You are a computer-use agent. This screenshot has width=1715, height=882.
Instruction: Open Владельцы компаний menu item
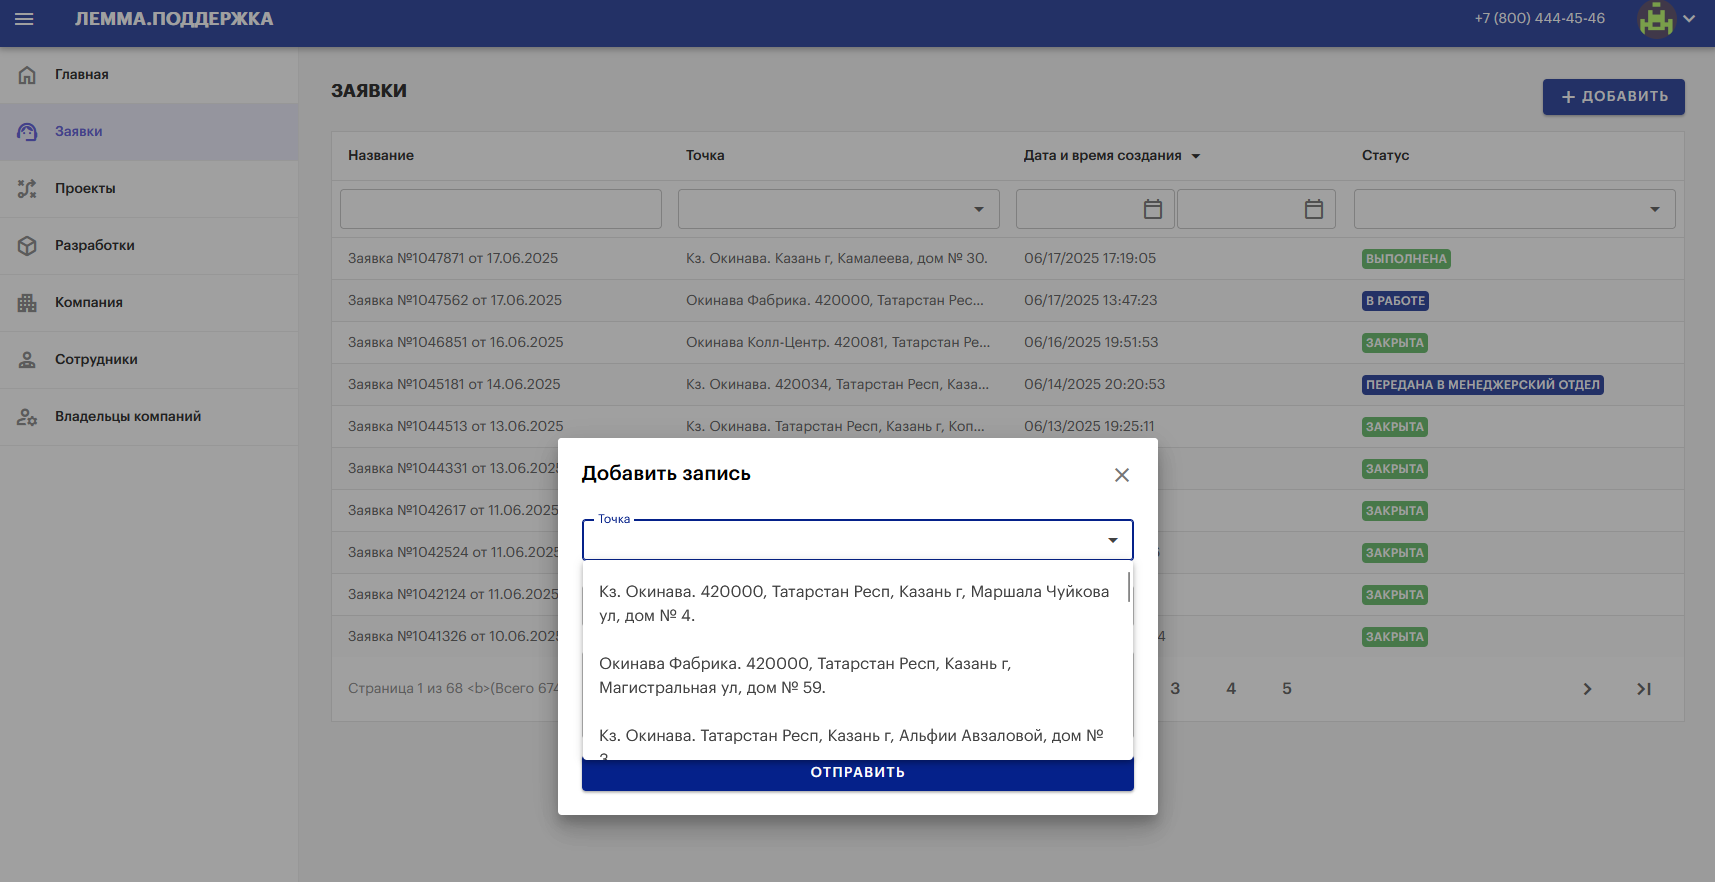[128, 417]
